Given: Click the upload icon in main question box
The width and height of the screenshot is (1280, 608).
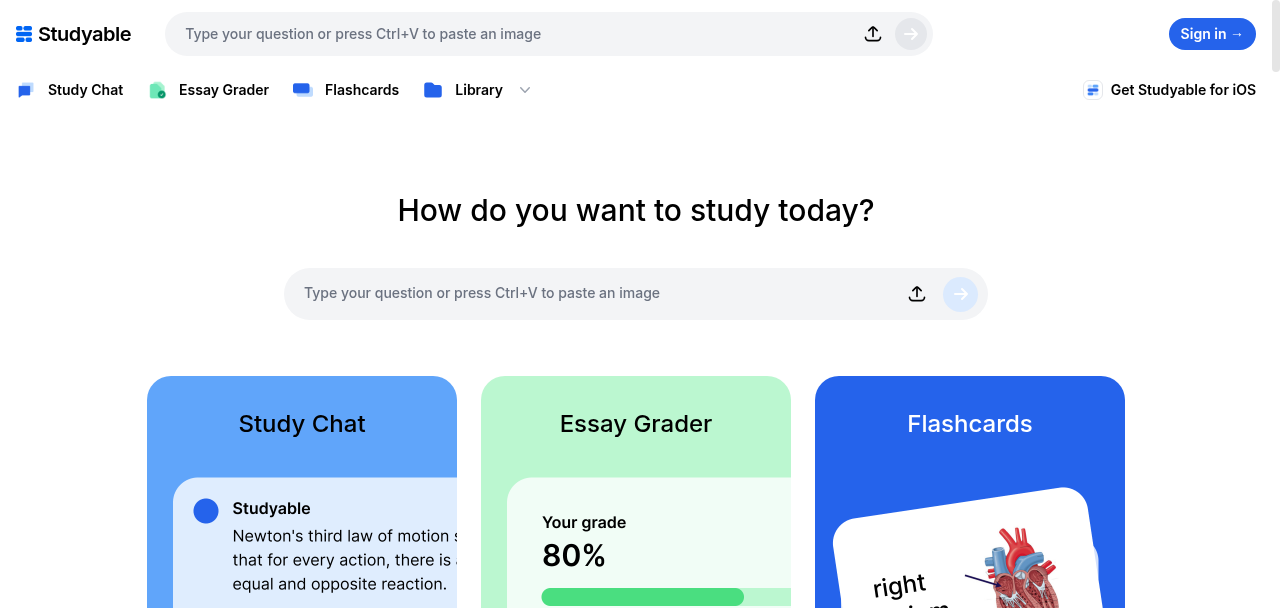Looking at the screenshot, I should [x=917, y=294].
